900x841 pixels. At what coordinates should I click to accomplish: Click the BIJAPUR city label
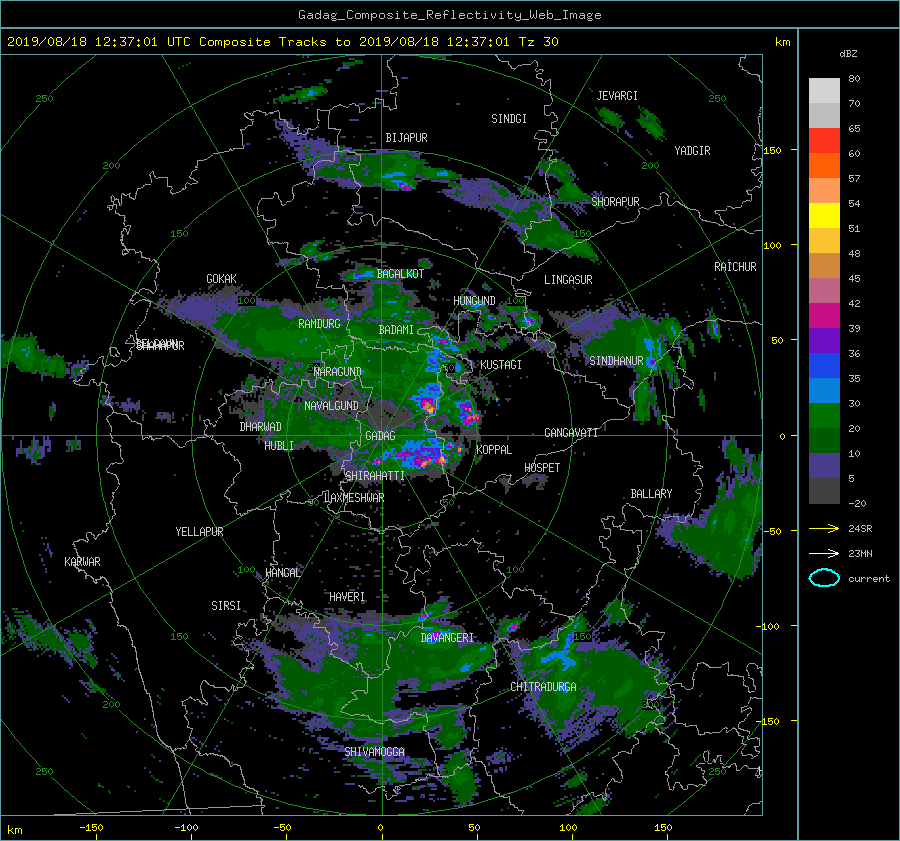[x=406, y=138]
